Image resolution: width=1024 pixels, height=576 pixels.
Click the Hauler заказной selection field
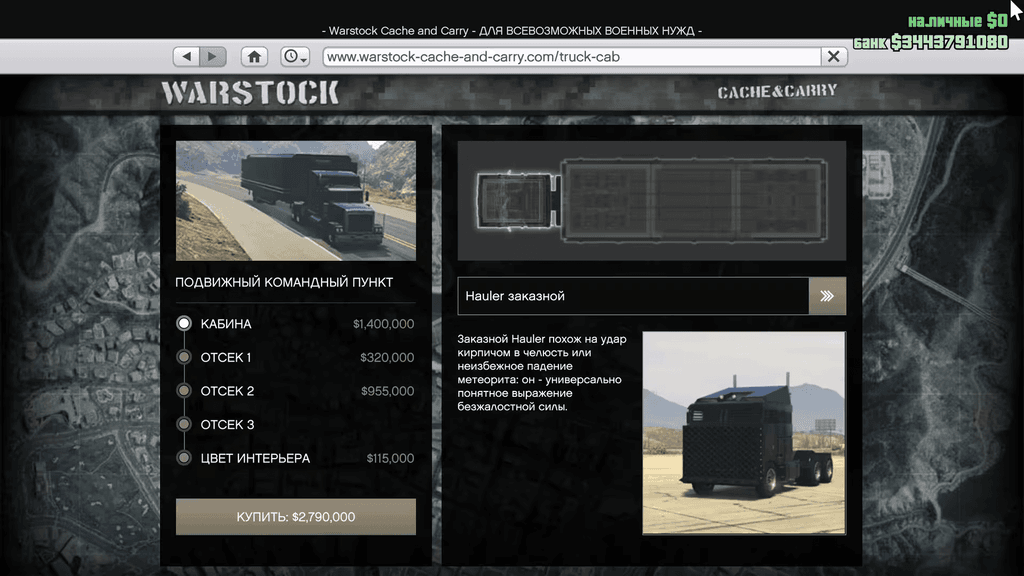pos(633,296)
